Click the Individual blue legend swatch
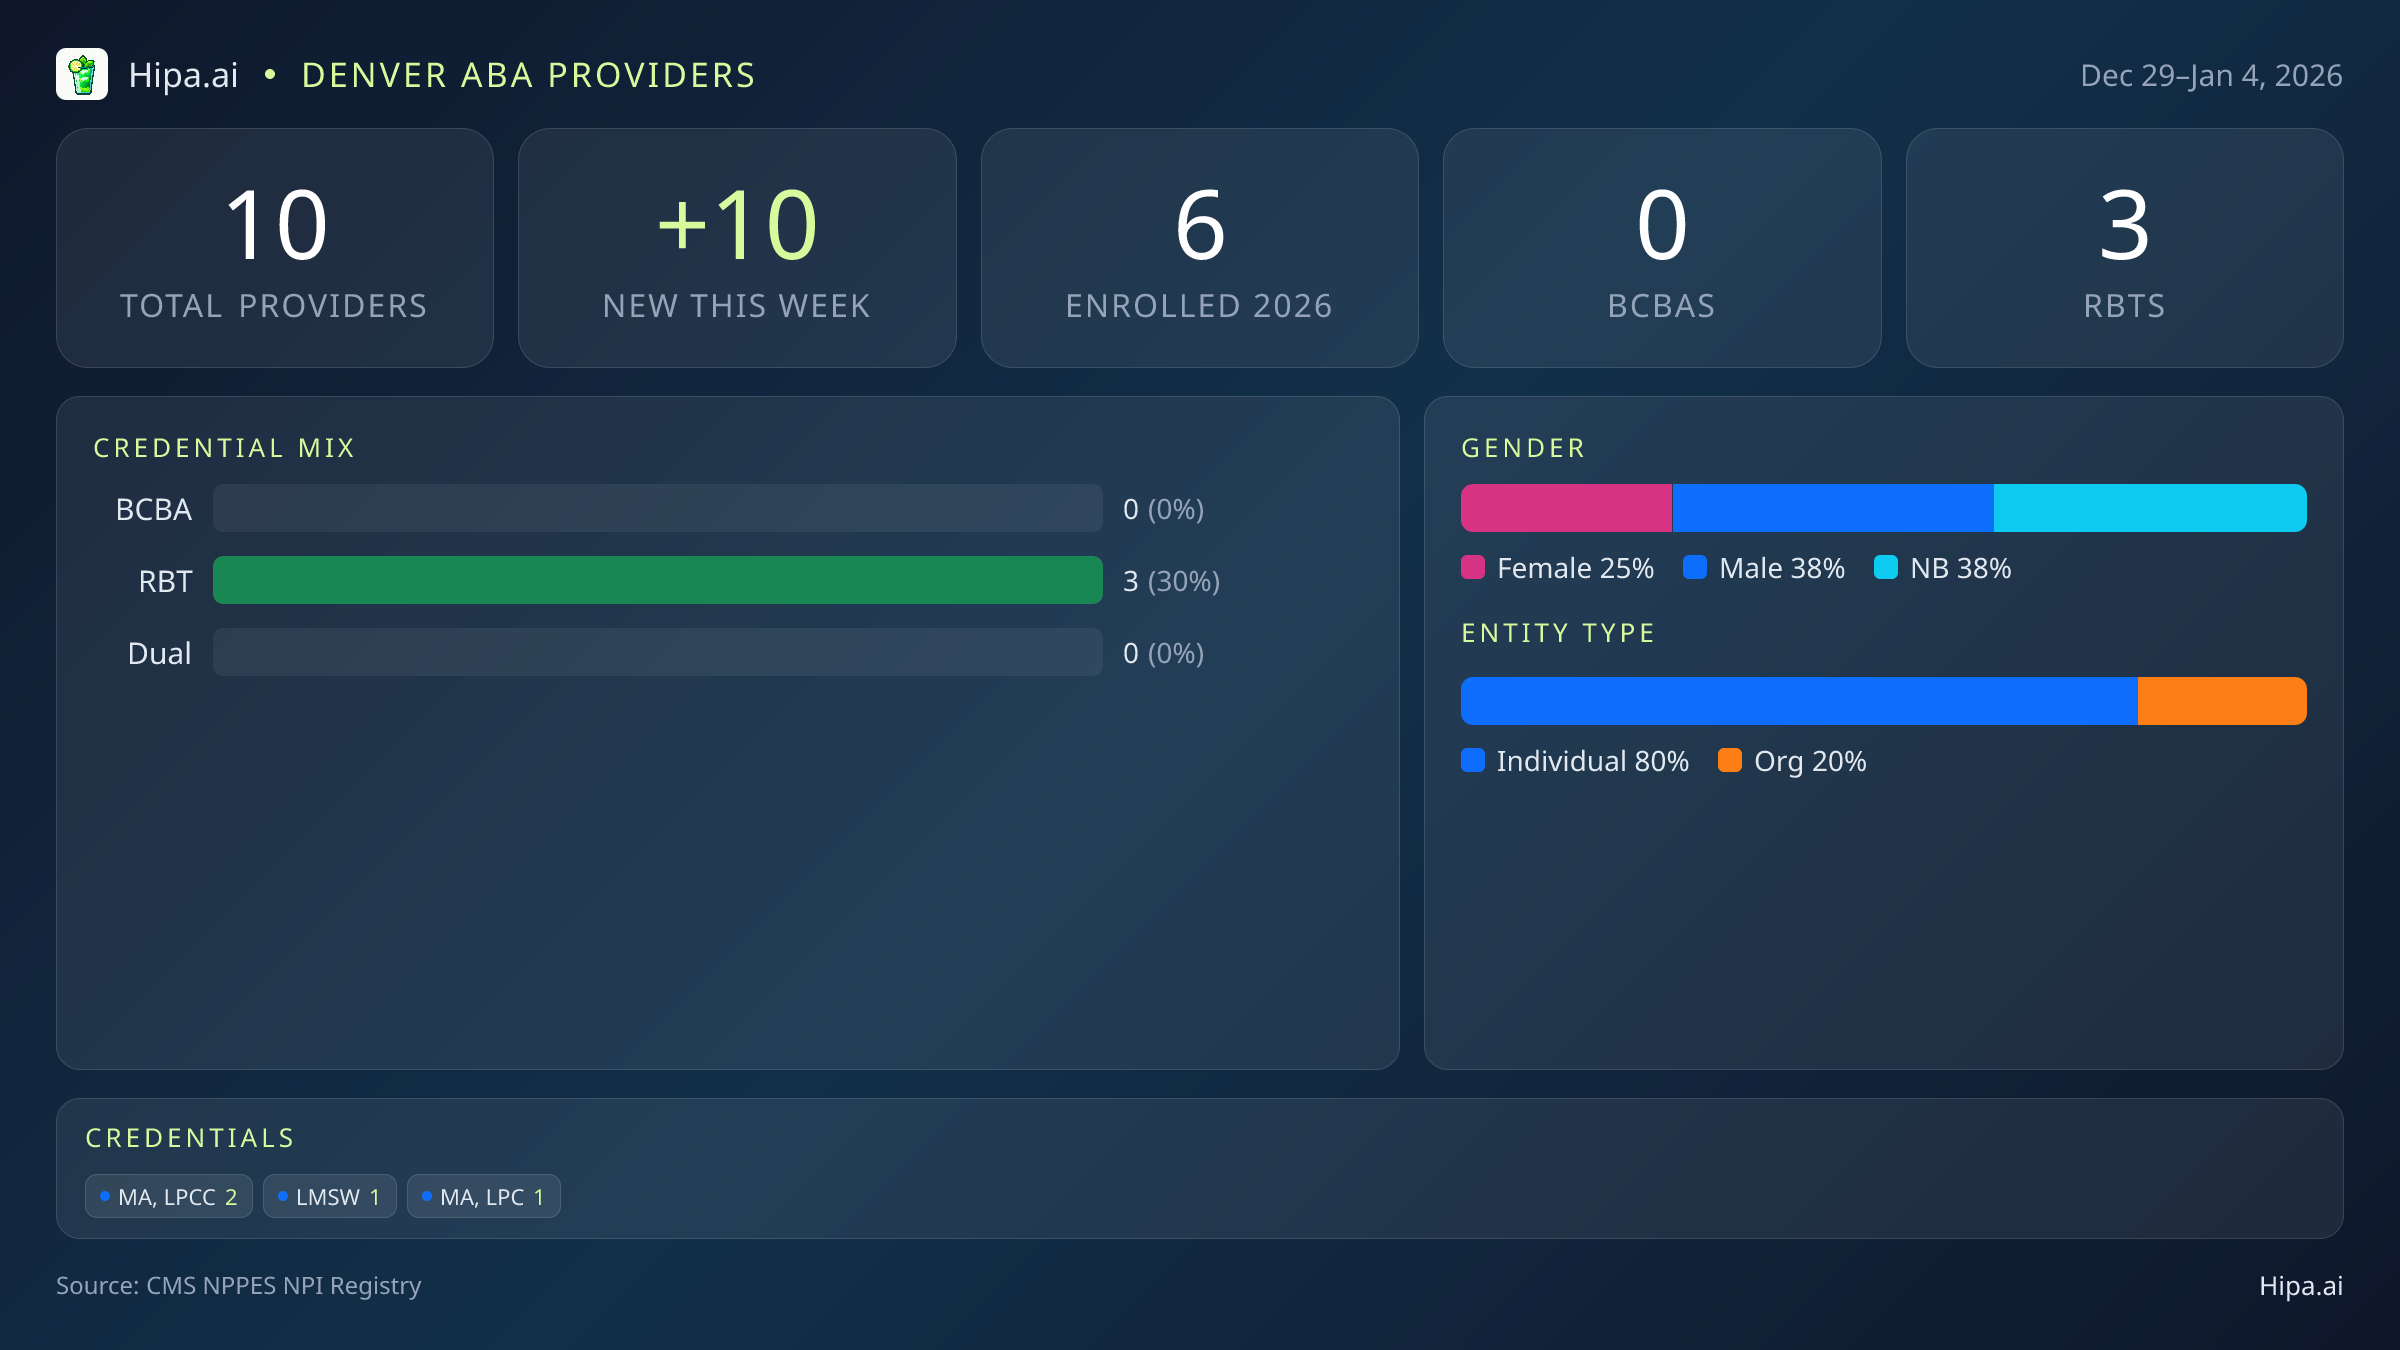Viewport: 2400px width, 1350px height. pos(1473,761)
